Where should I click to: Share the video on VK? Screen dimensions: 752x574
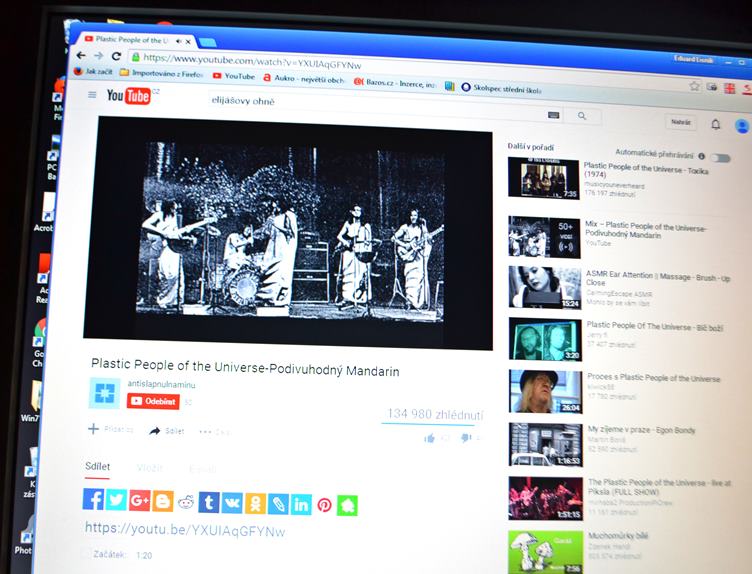click(232, 503)
